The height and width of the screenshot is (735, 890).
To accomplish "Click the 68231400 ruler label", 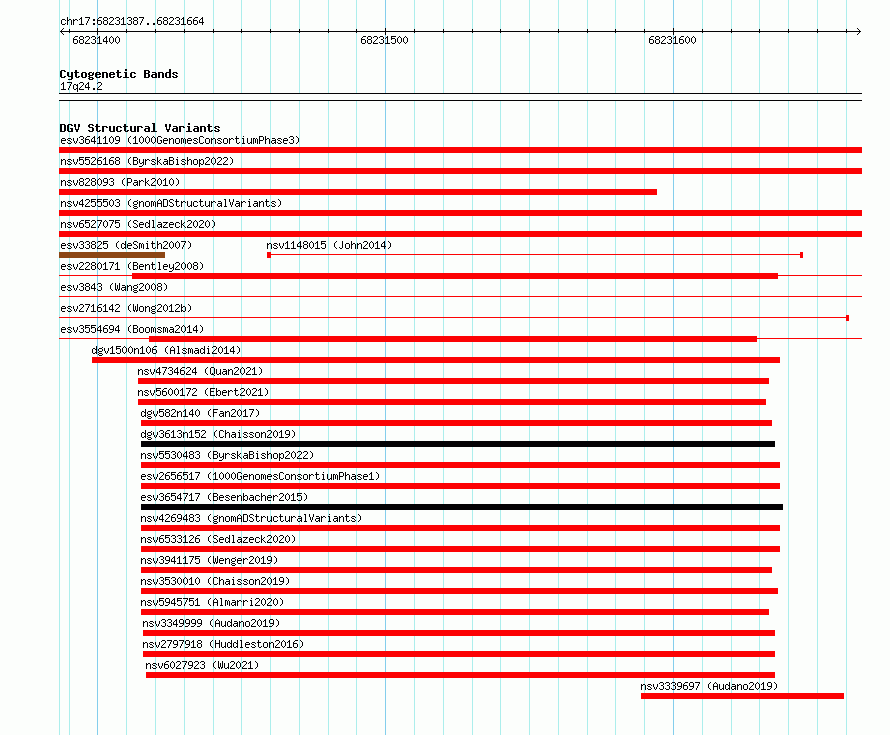I will tap(96, 40).
